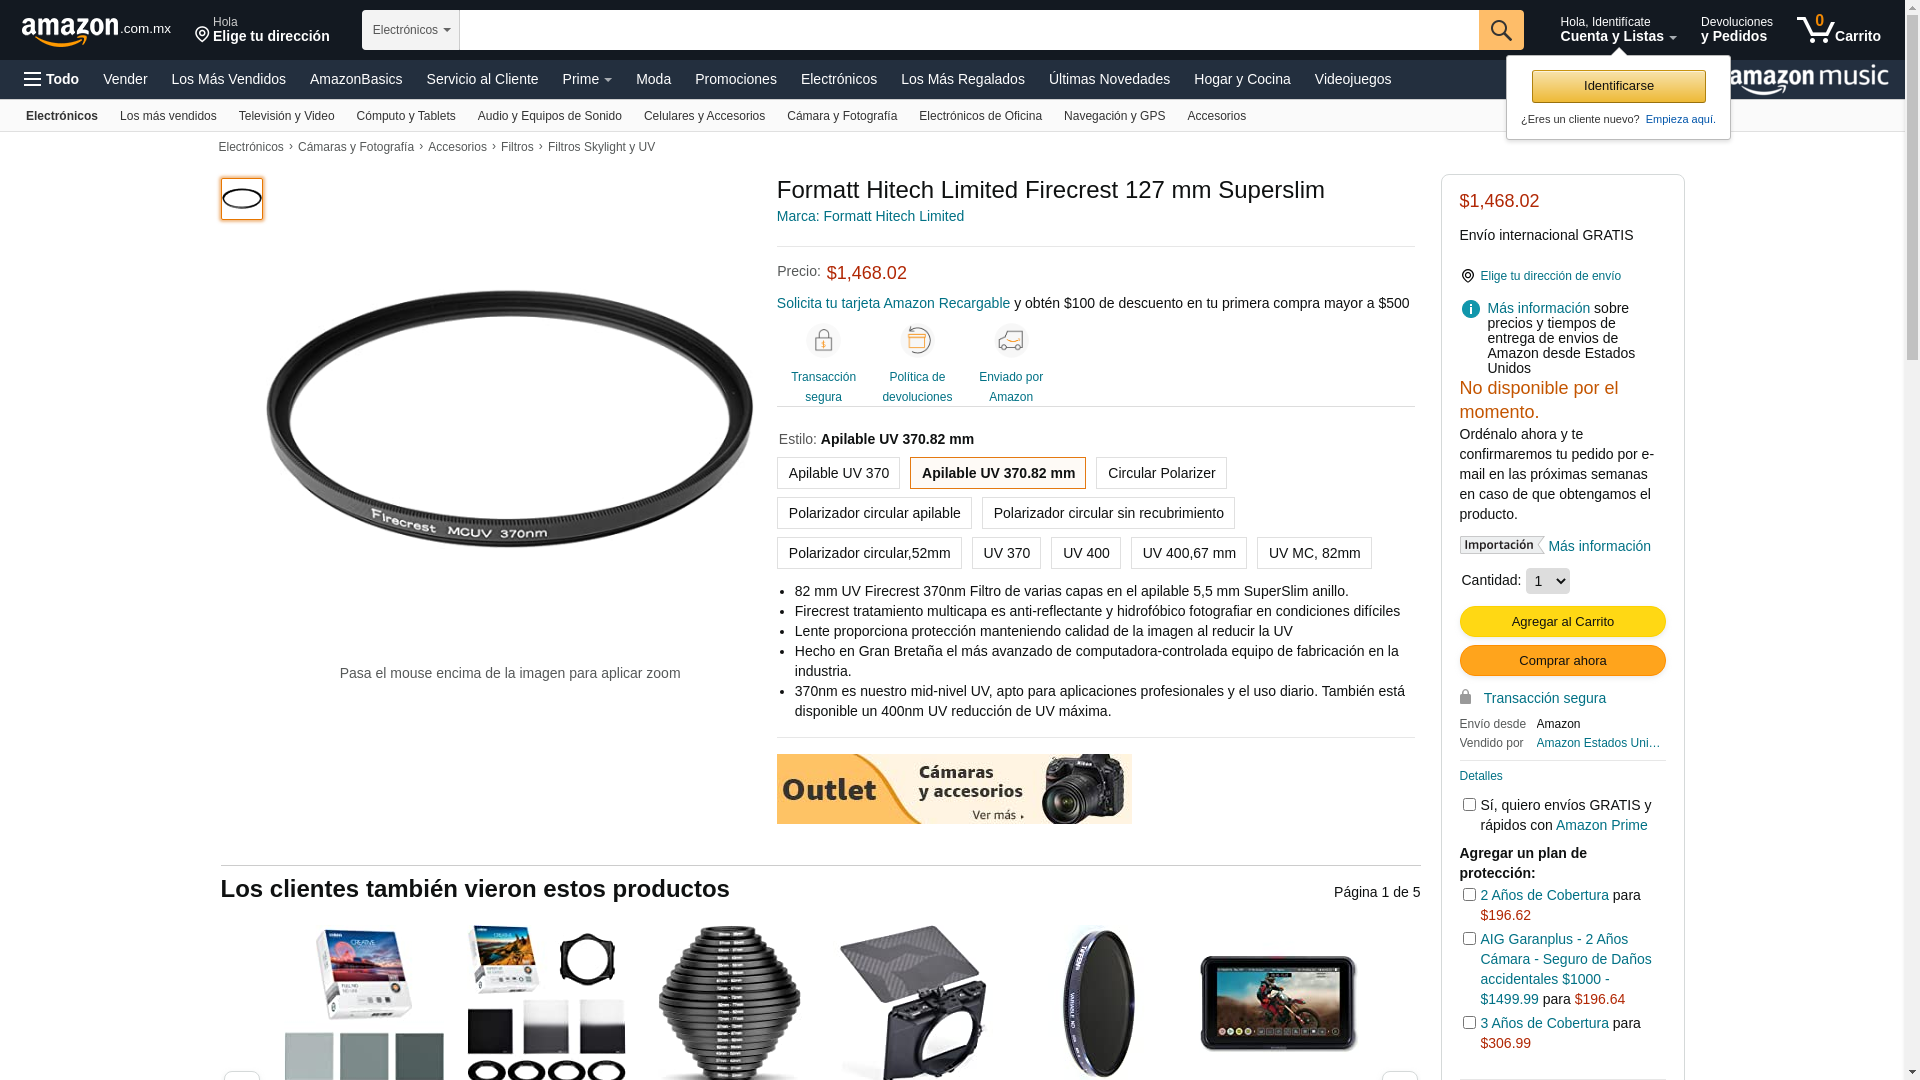Click the magnifying glass search button
Screen dimensions: 1920x1080
(x=1501, y=30)
